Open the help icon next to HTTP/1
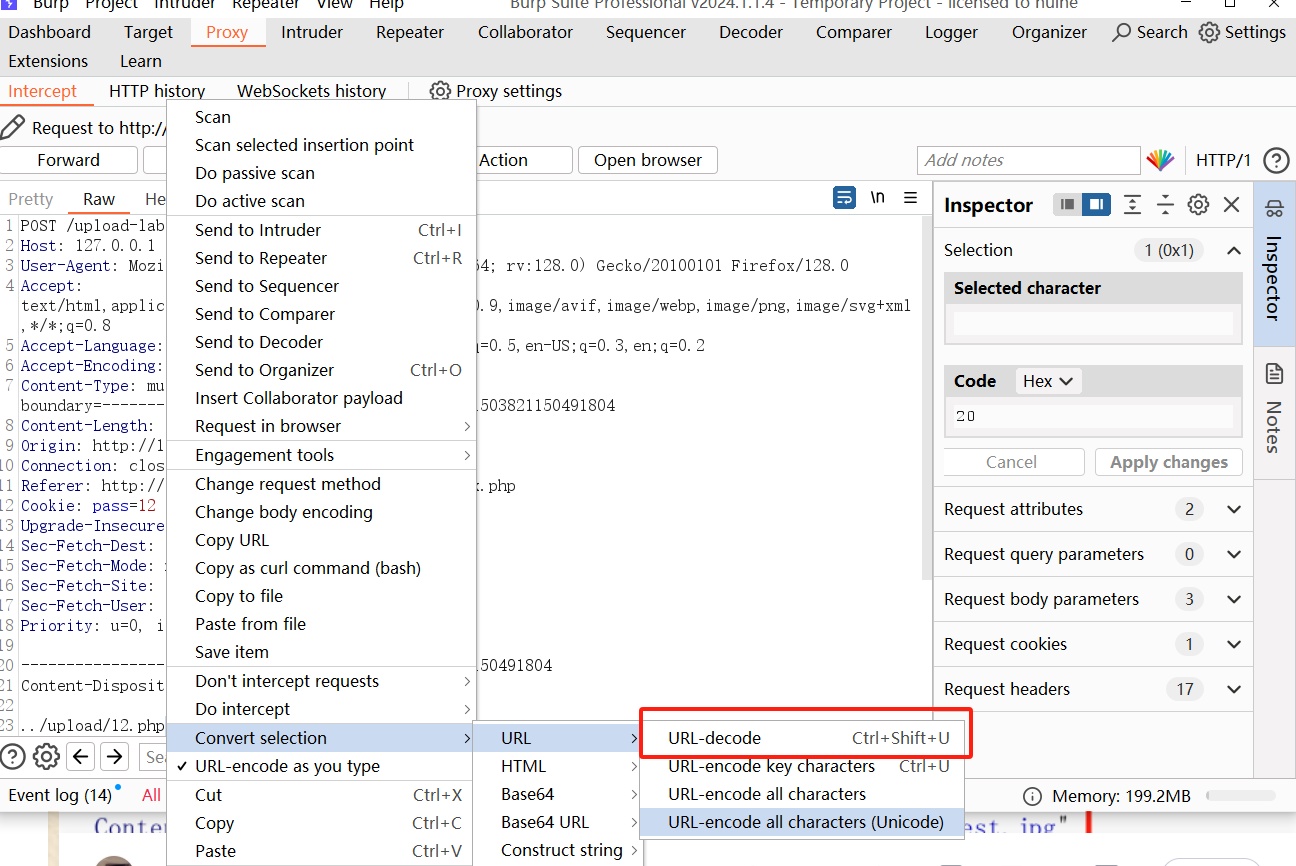 coord(1276,160)
